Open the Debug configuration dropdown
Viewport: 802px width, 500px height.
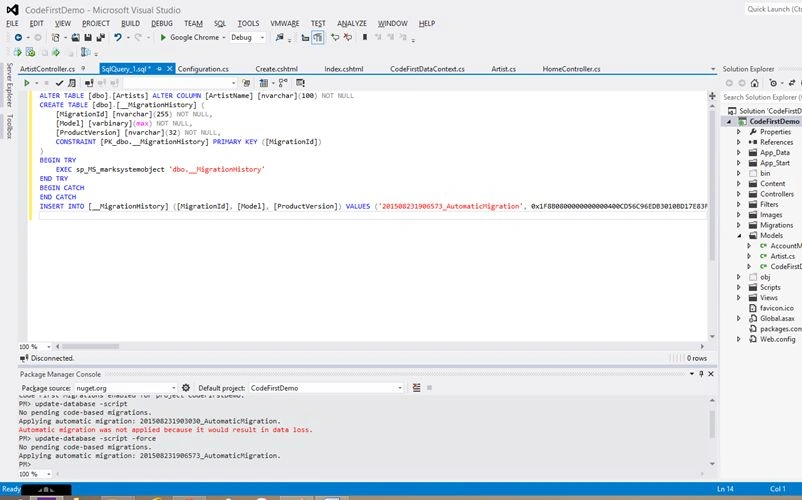(248, 37)
